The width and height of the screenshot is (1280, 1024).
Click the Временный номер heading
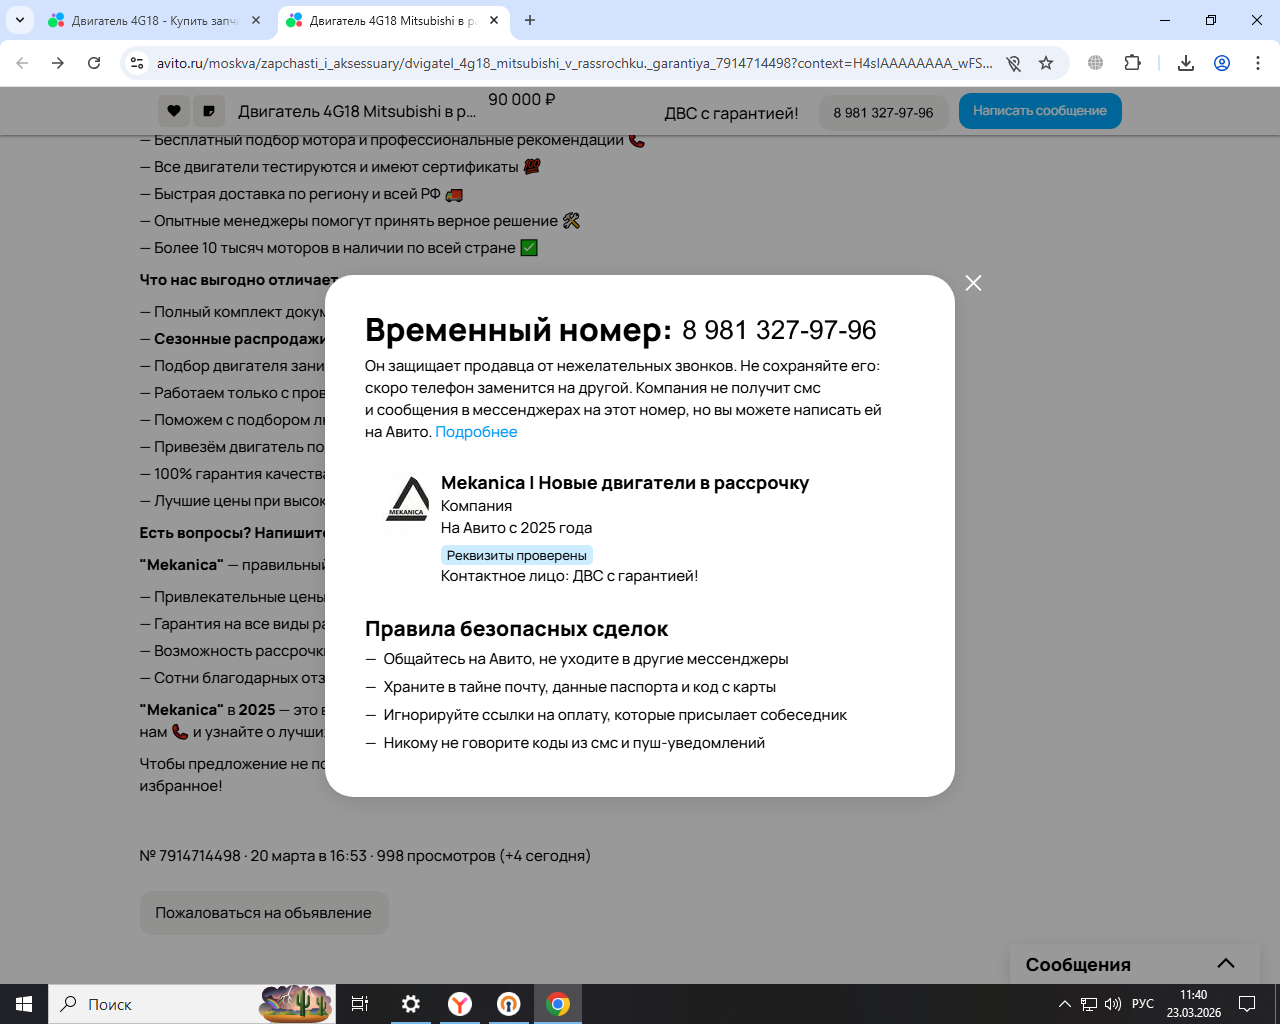tap(519, 329)
